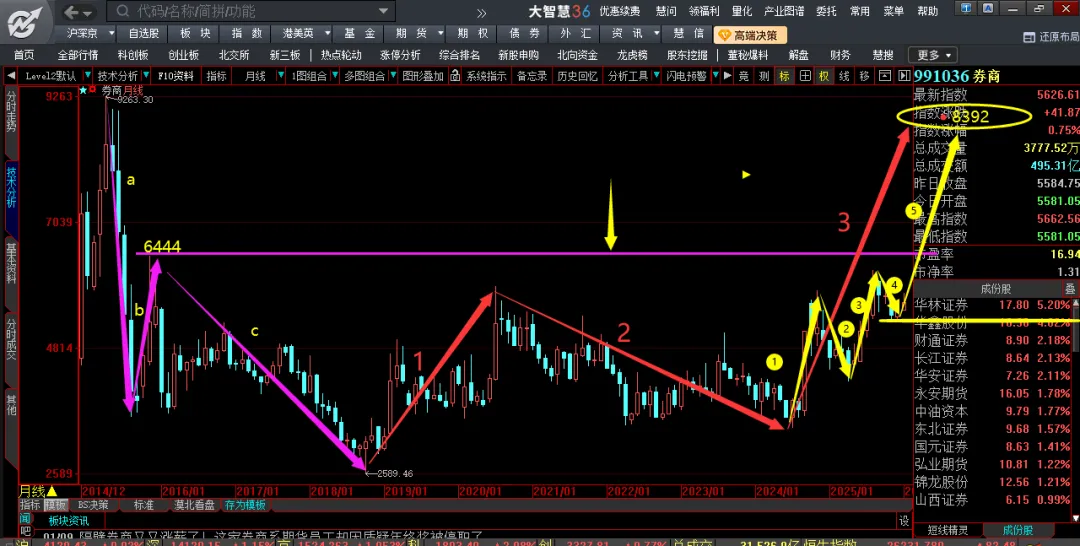Click the 线 toolbar icon

tap(844, 76)
